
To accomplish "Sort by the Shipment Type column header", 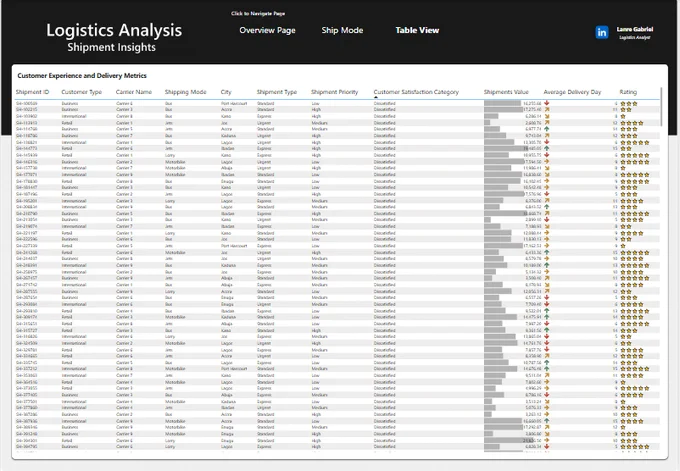I will coord(277,92).
